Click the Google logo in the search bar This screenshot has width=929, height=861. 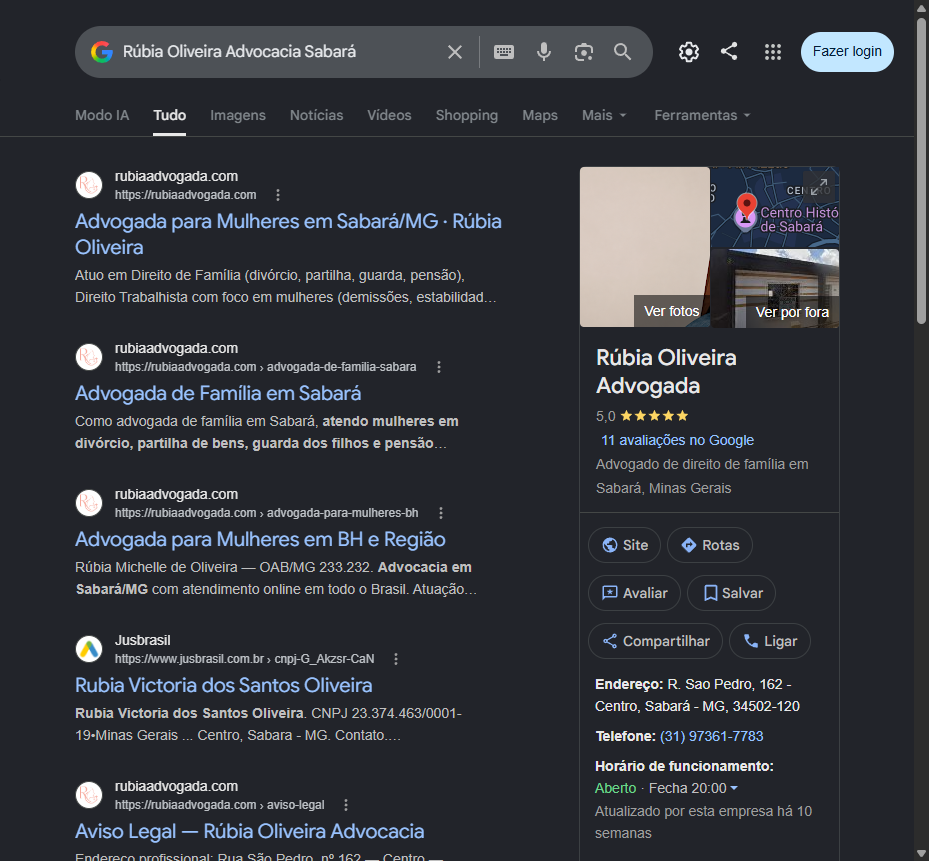click(x=102, y=52)
